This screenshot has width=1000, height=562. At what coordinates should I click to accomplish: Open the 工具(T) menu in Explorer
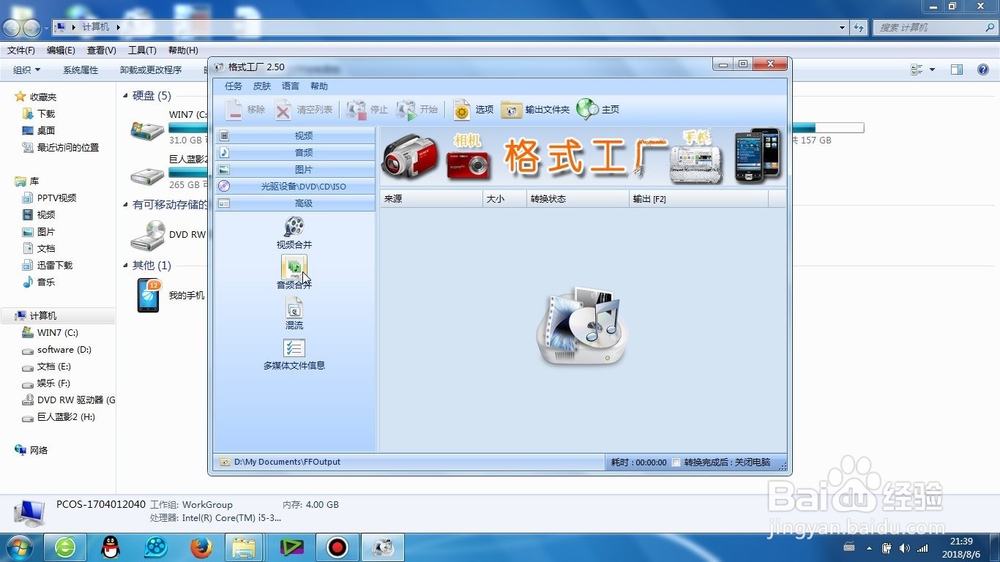click(142, 50)
